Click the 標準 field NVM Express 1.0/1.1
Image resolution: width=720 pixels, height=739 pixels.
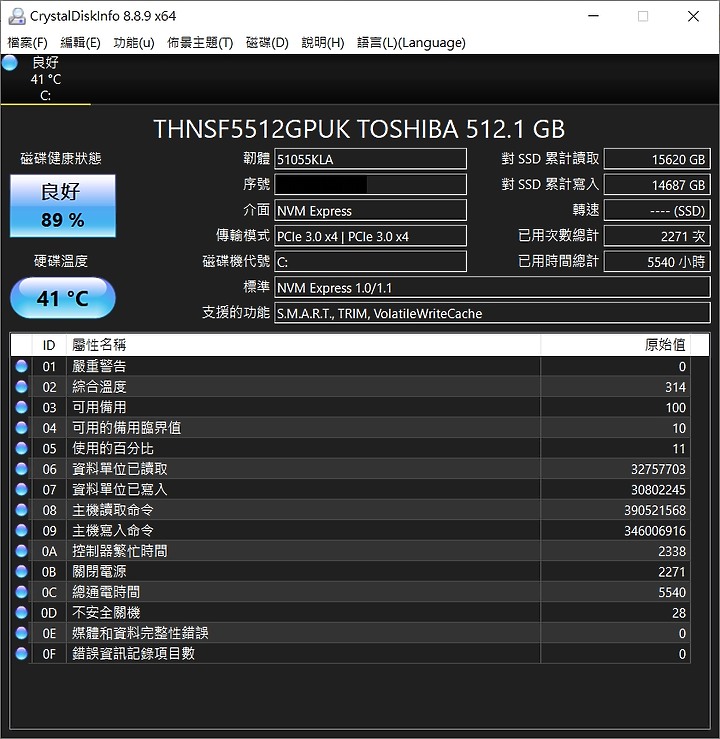point(492,287)
